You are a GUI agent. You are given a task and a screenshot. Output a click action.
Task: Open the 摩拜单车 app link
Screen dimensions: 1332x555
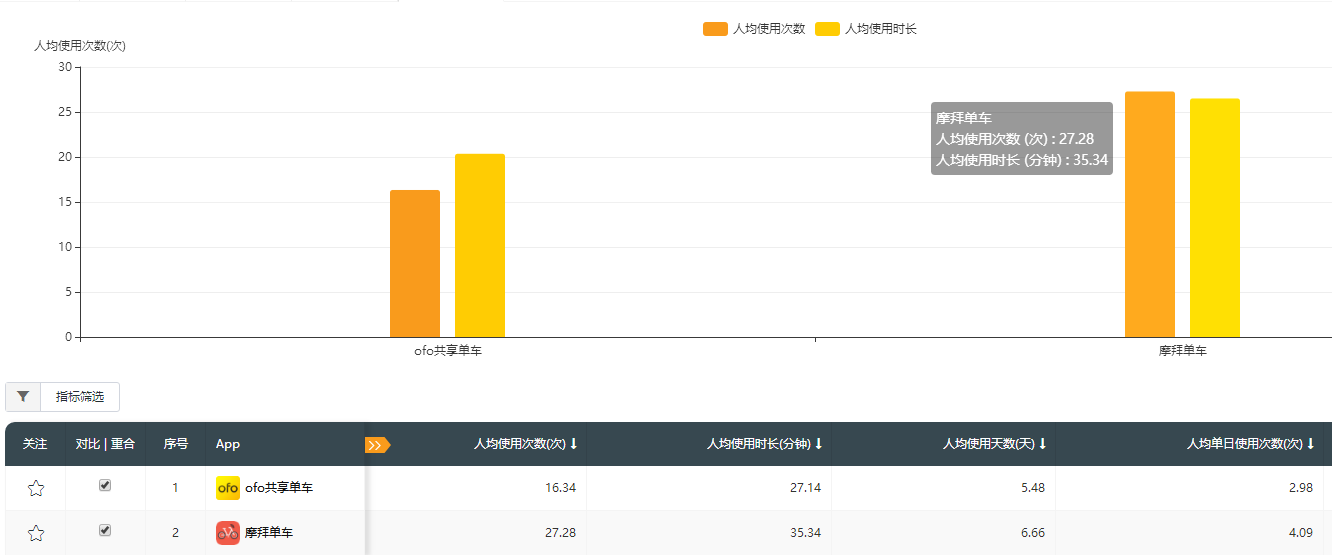coord(269,533)
